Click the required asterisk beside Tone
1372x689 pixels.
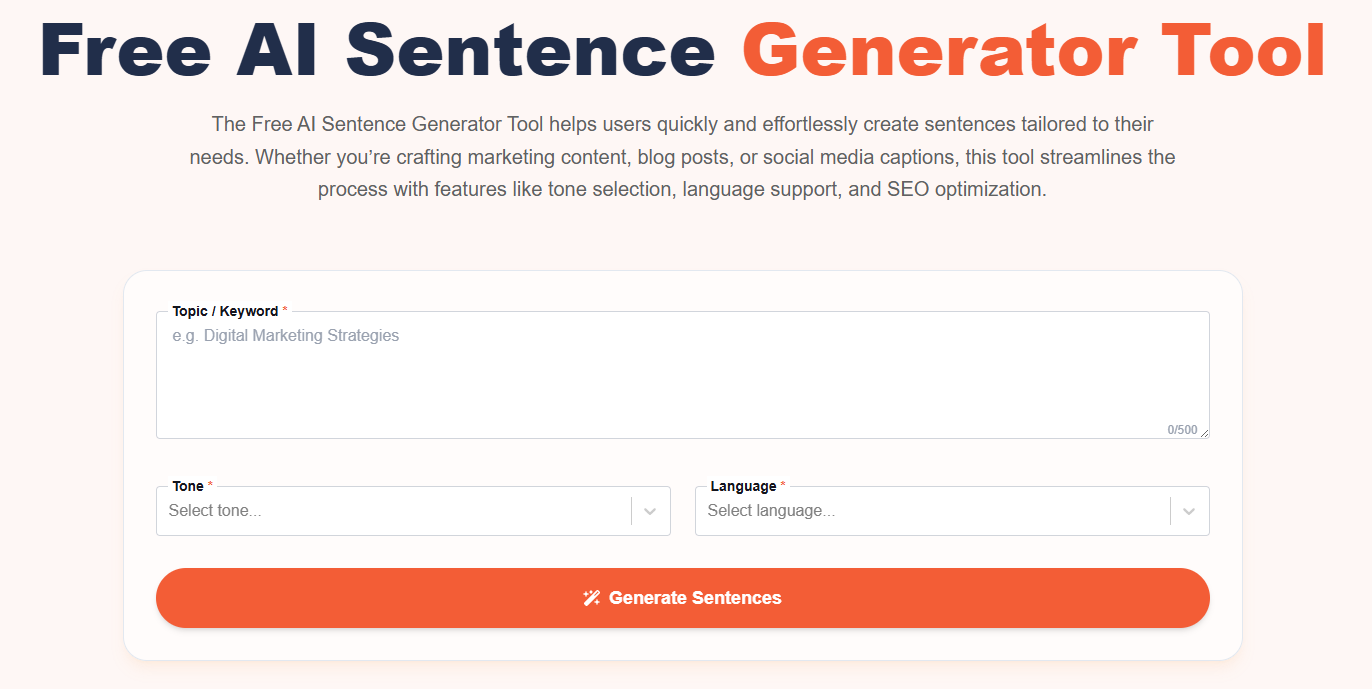(209, 482)
